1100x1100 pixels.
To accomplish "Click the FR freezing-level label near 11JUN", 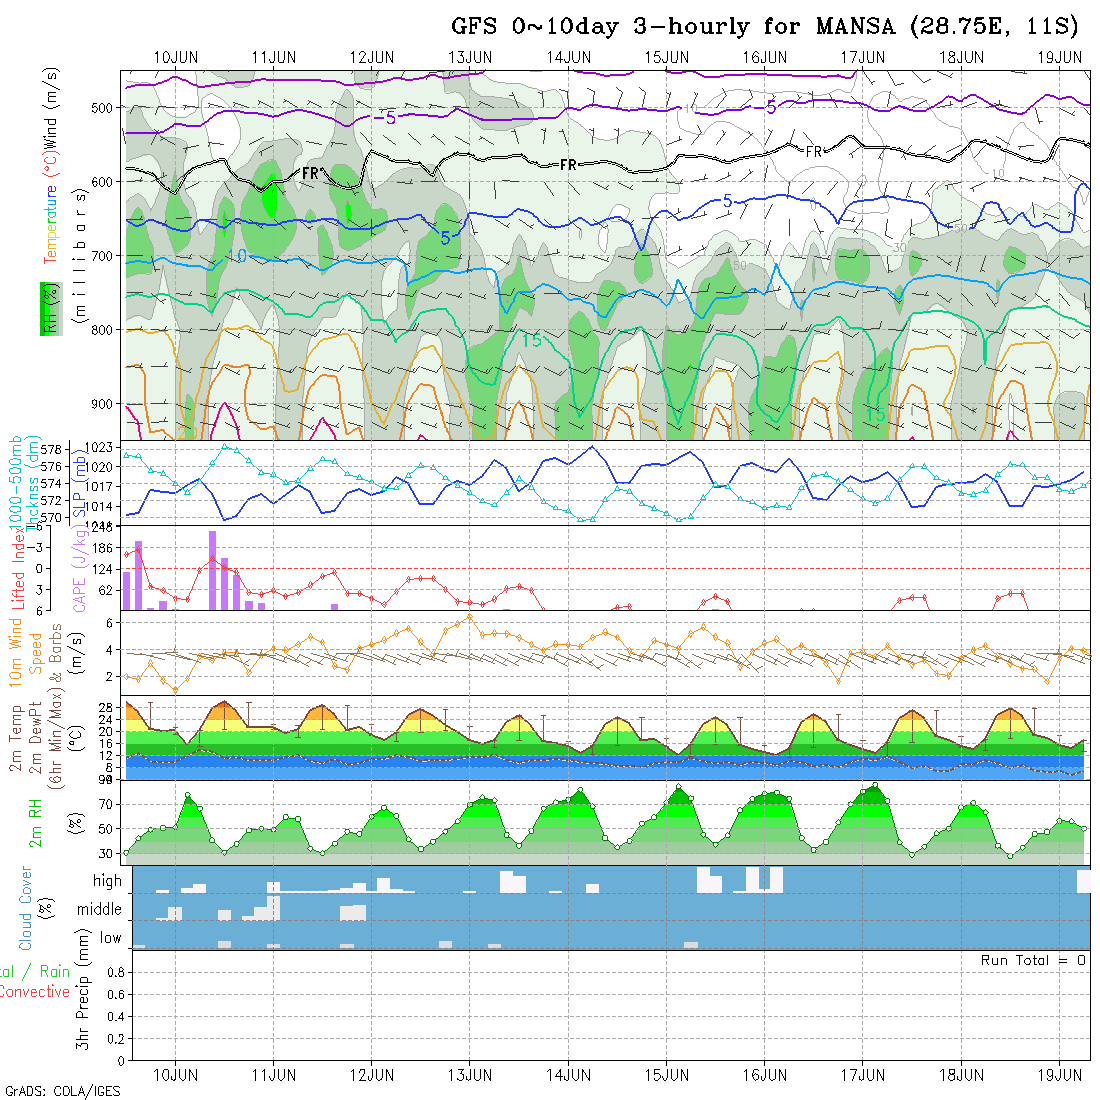I will pos(311,173).
